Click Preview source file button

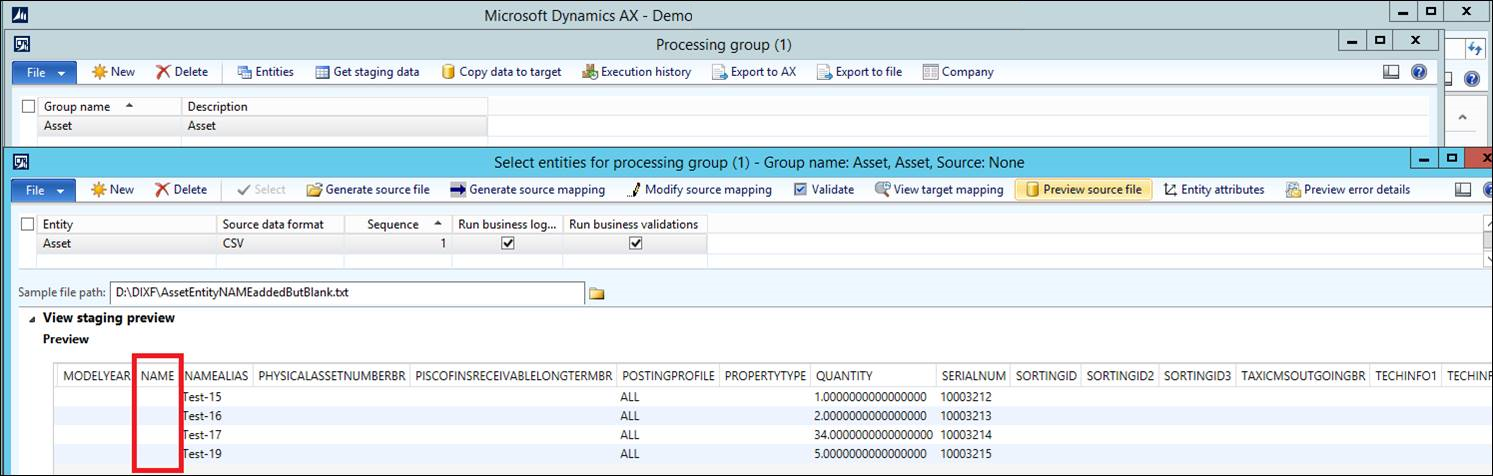[x=1083, y=190]
